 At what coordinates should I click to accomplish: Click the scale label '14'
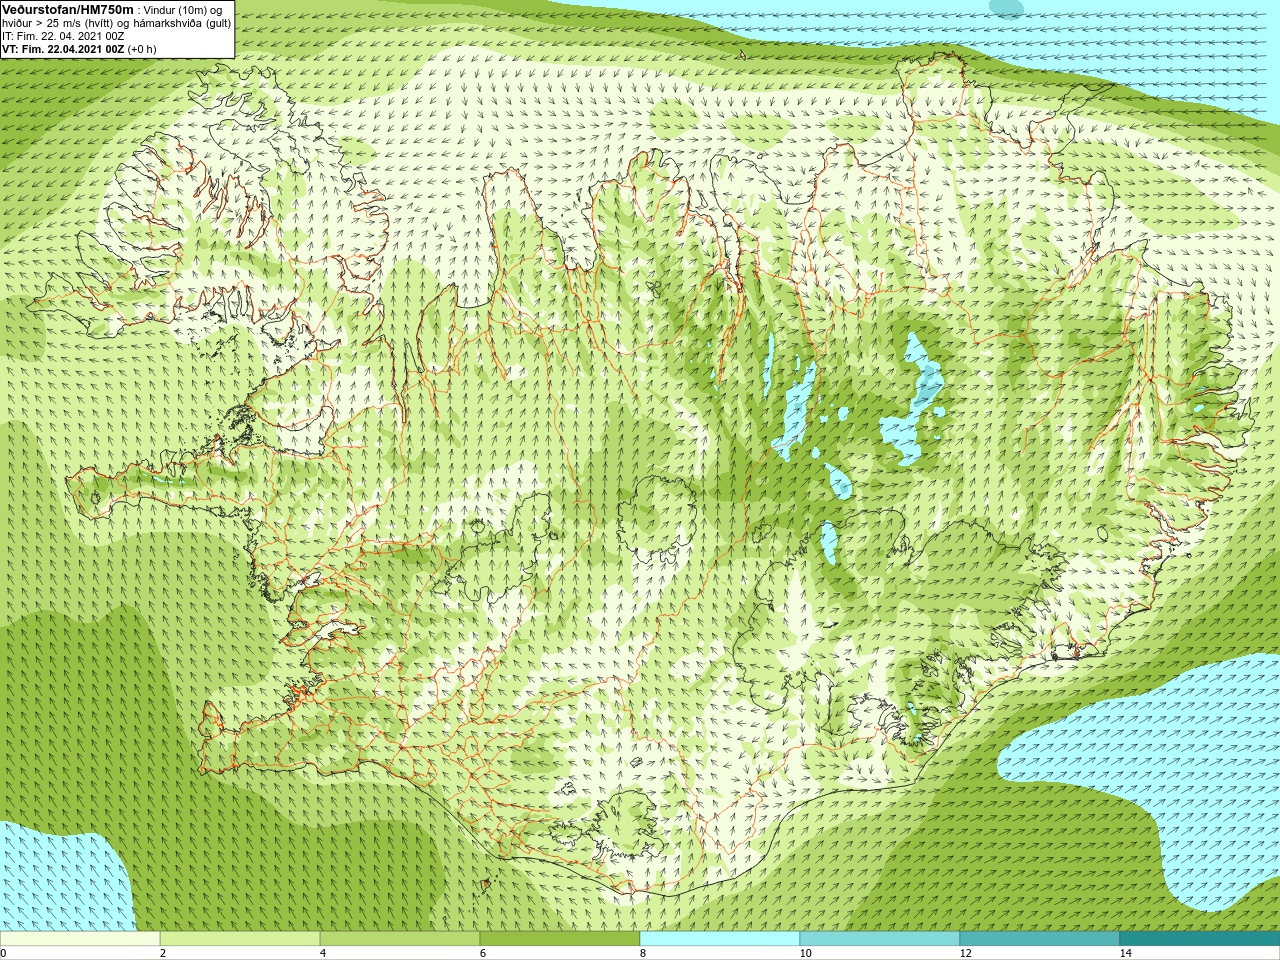coord(1125,953)
